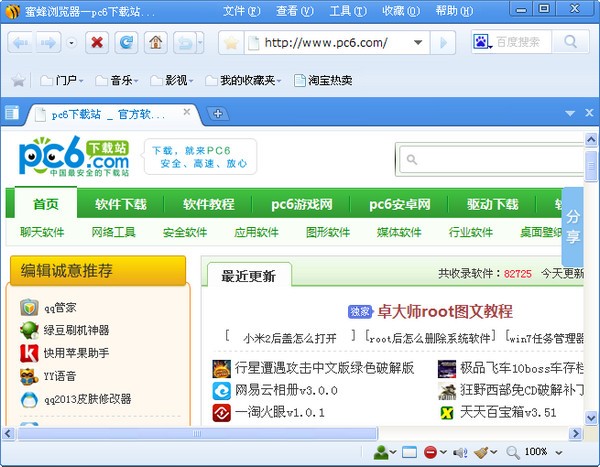Click the 分享 side share button

pos(572,227)
